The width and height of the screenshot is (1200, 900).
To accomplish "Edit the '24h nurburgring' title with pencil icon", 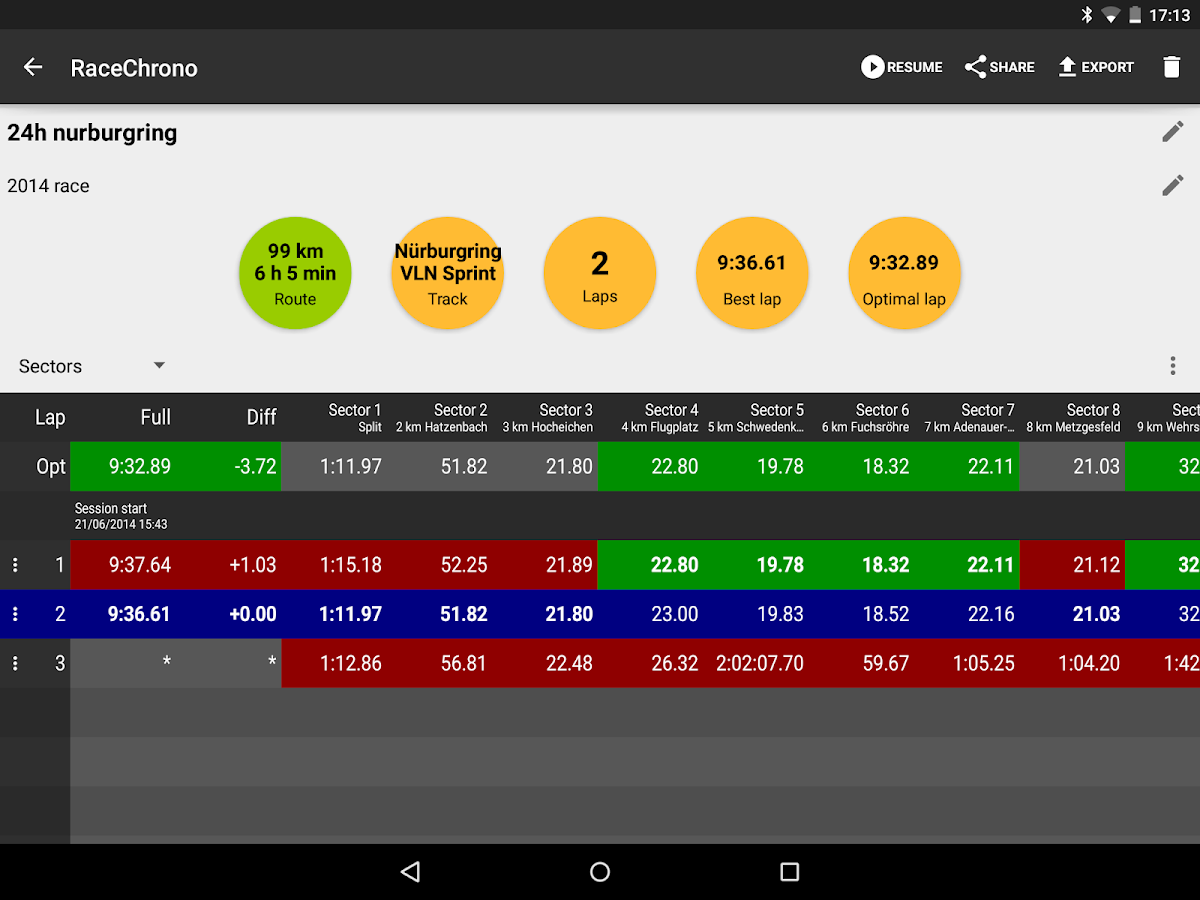I will pos(1172,130).
